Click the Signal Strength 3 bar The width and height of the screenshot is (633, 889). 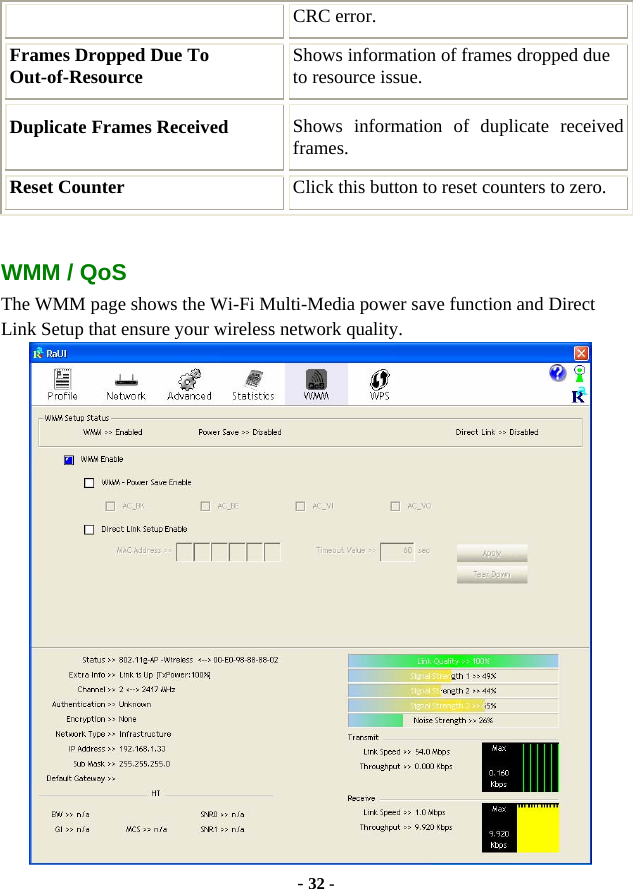[x=453, y=705]
